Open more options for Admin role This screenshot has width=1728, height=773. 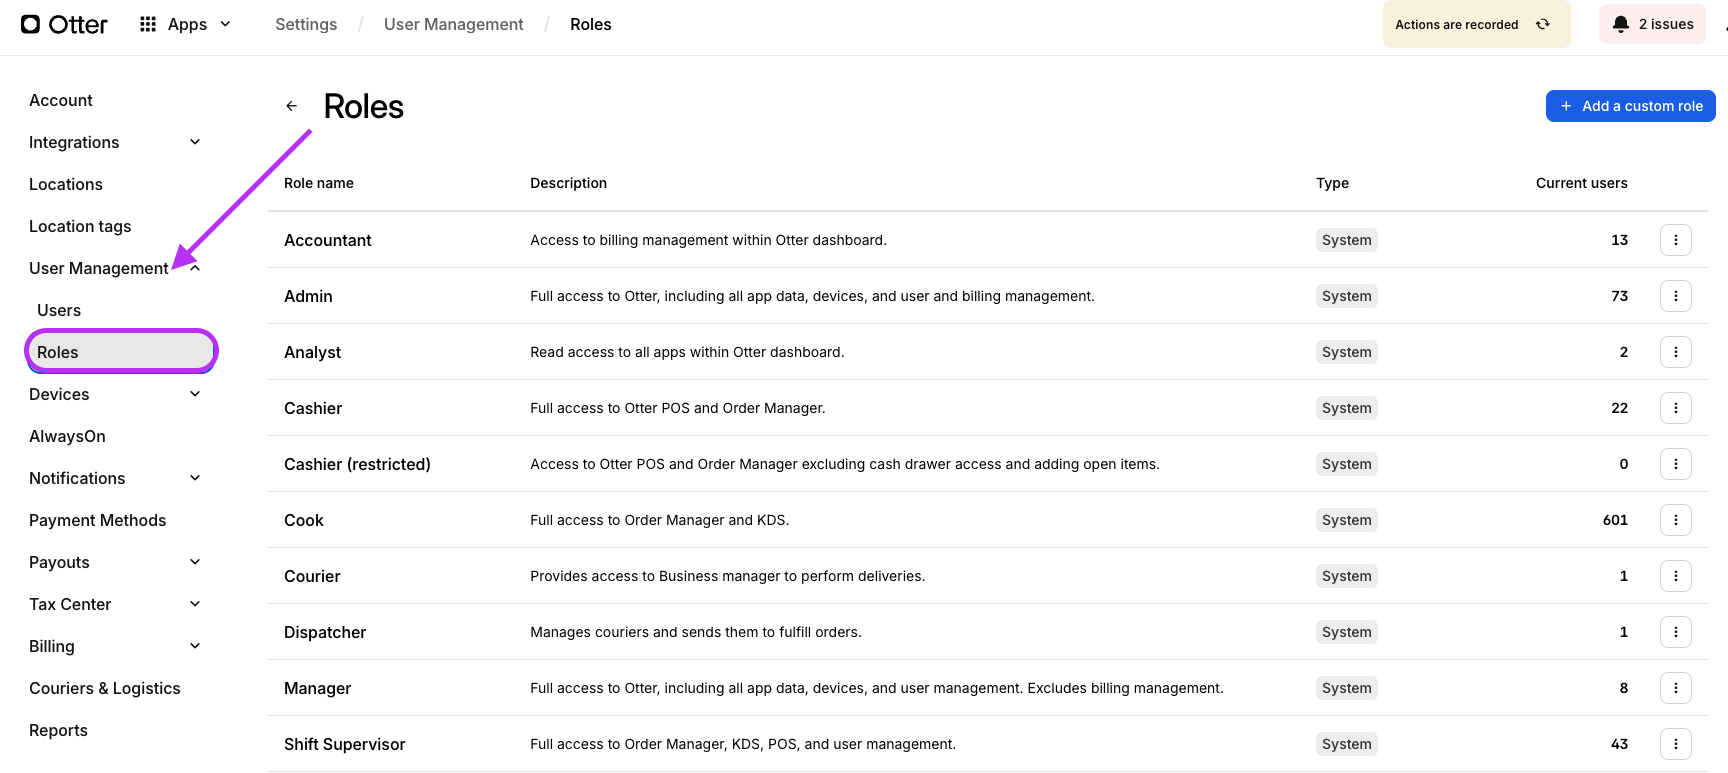(1676, 296)
